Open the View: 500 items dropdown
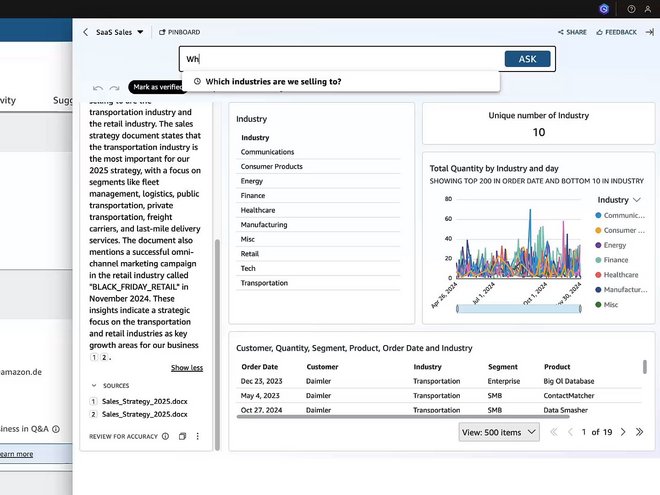Screen dimensions: 660x495 coord(498,432)
